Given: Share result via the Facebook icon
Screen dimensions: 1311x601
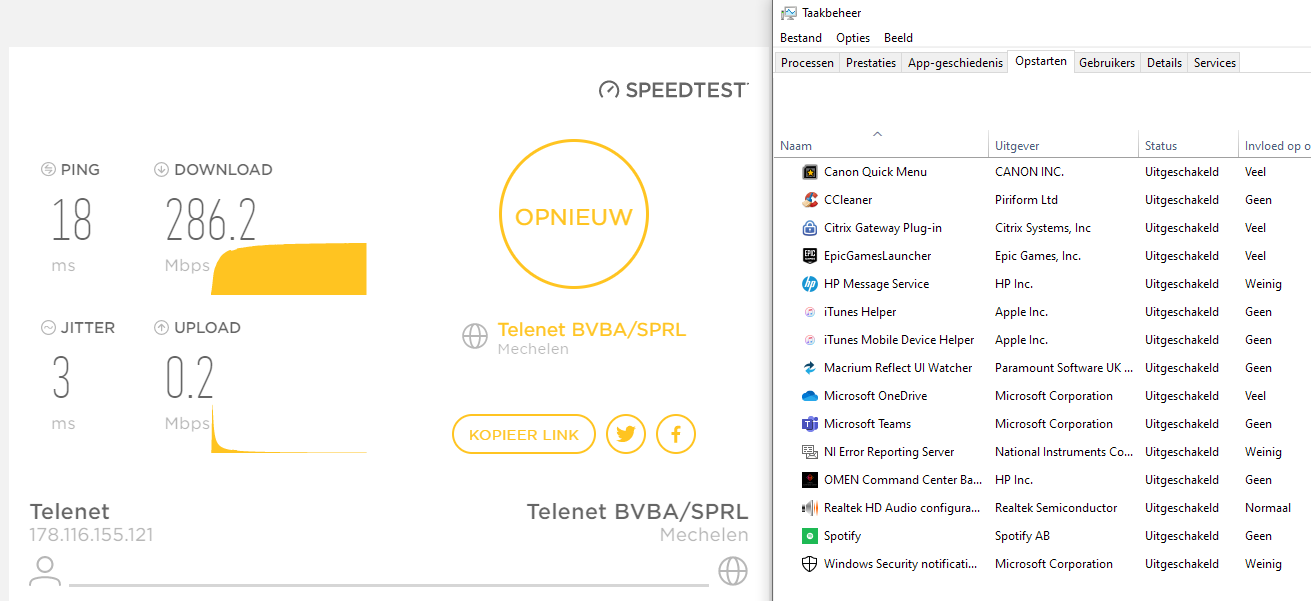Looking at the screenshot, I should 676,435.
